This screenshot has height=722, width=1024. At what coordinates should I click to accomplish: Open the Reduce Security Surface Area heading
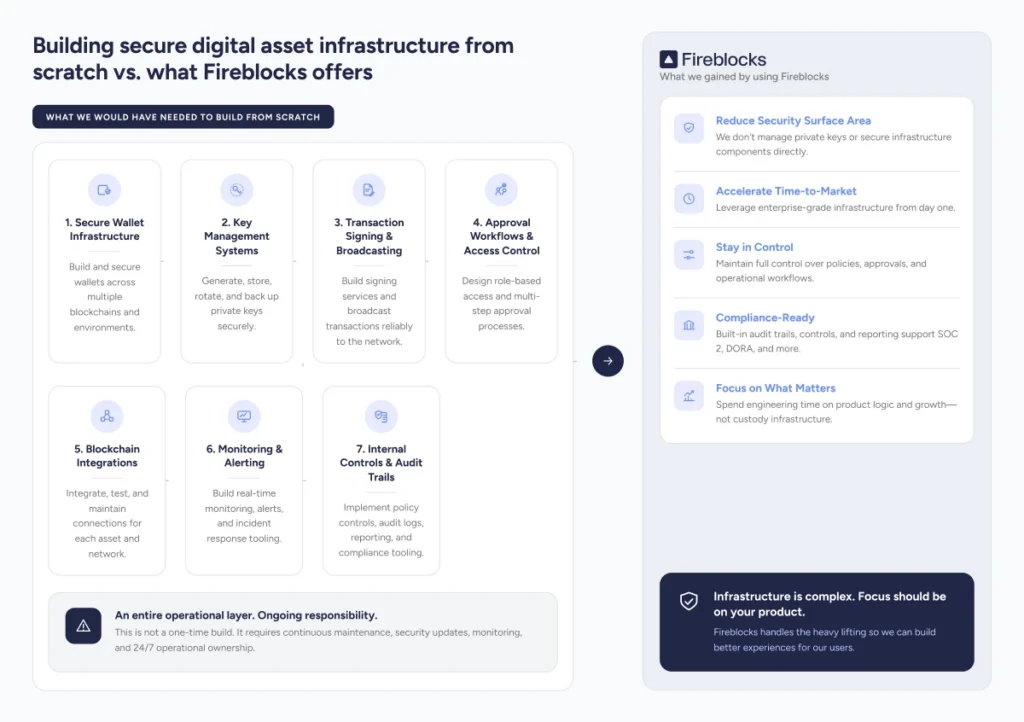tap(793, 121)
